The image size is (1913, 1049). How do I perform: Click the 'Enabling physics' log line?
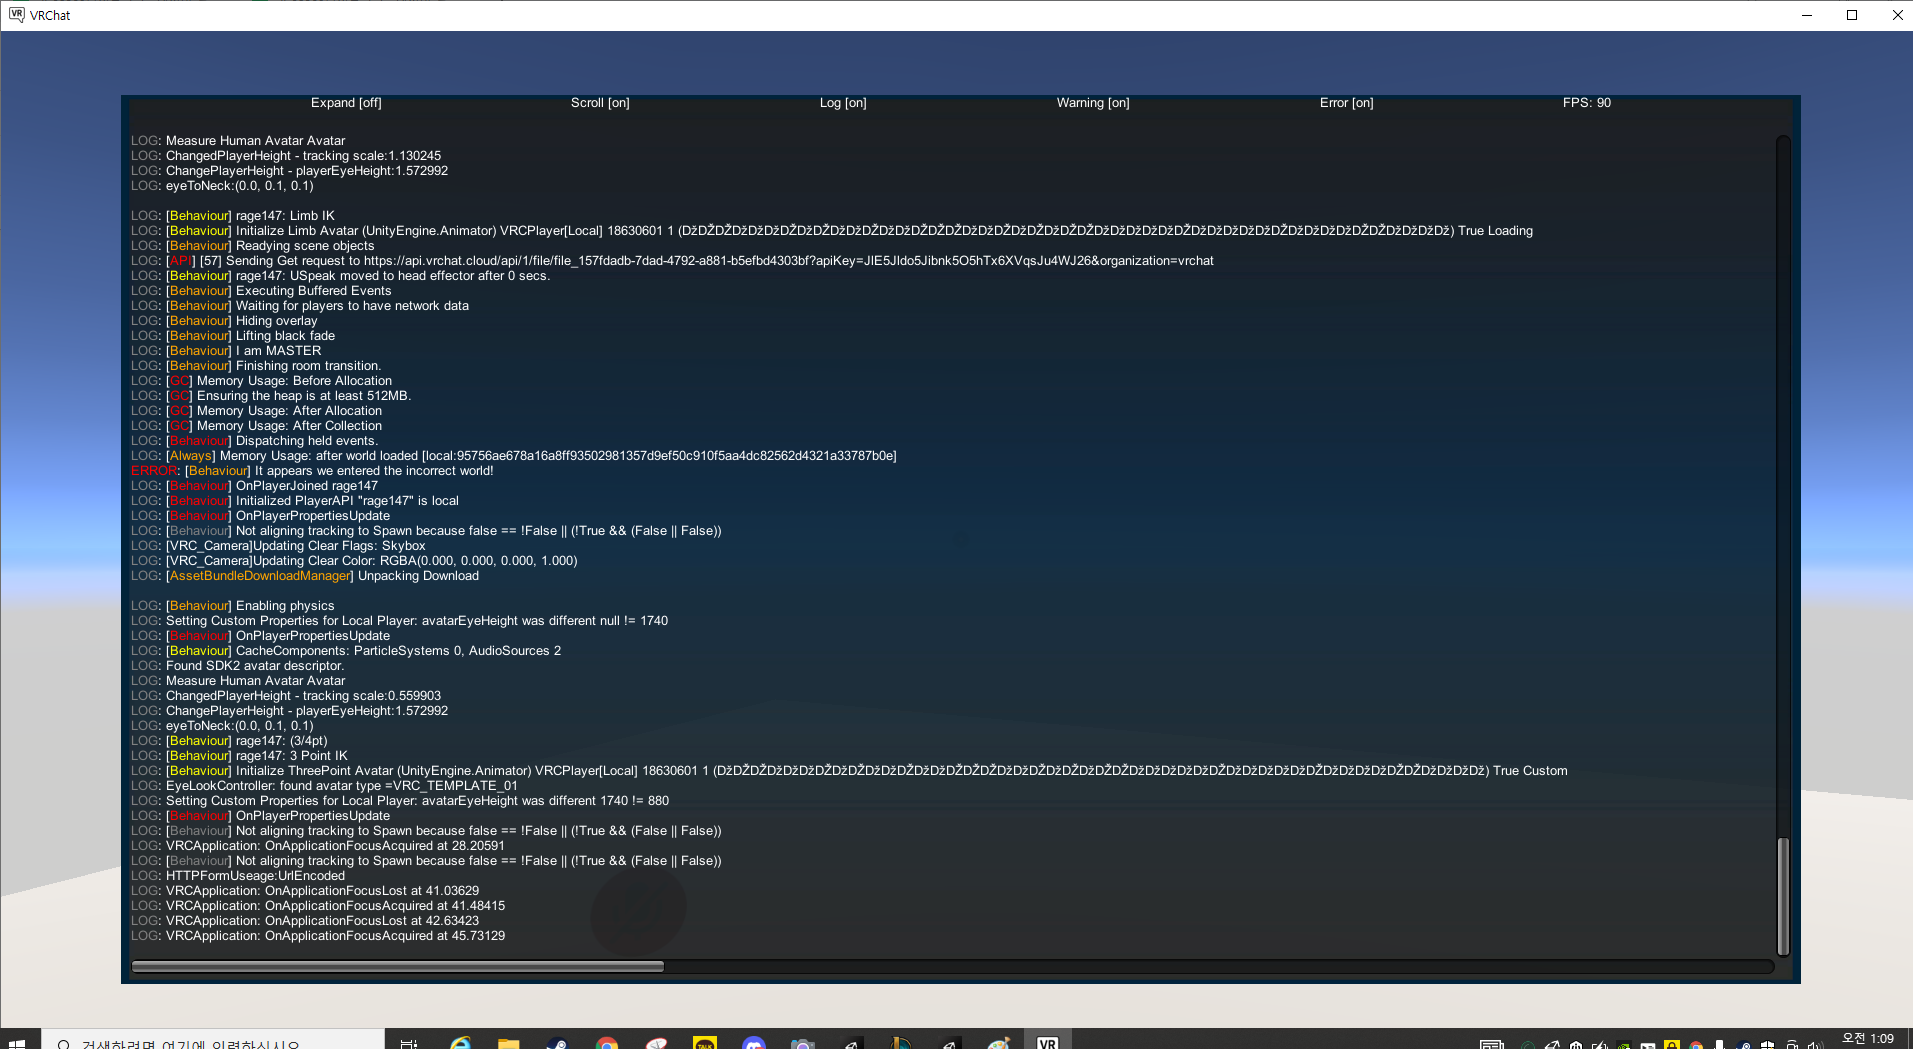pos(233,606)
